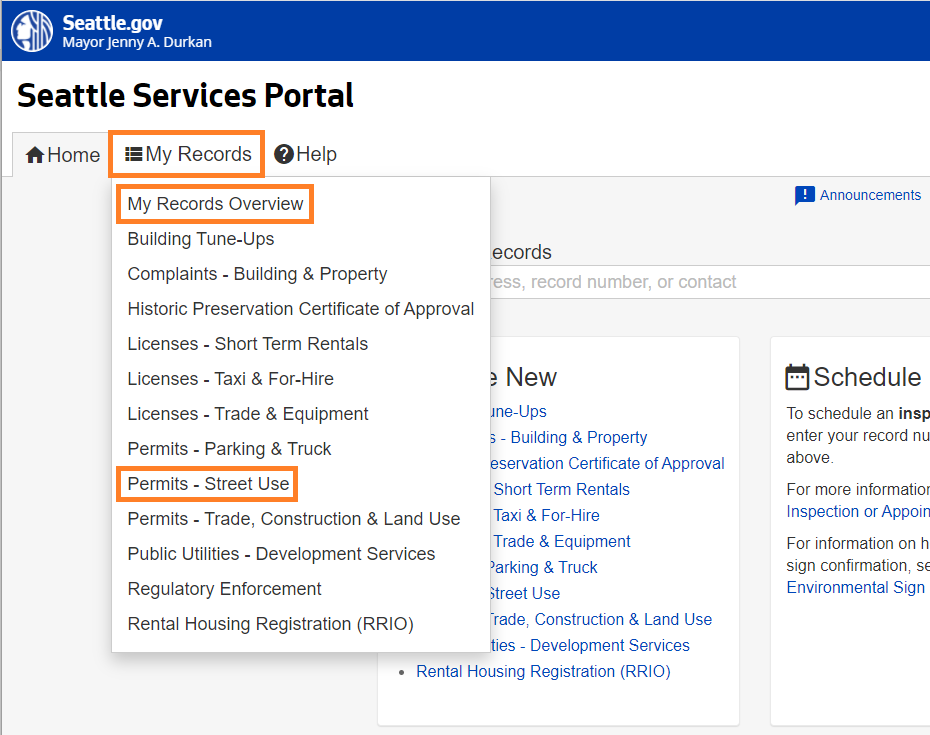Click the Announcements alert icon
930x735 pixels.
(806, 195)
